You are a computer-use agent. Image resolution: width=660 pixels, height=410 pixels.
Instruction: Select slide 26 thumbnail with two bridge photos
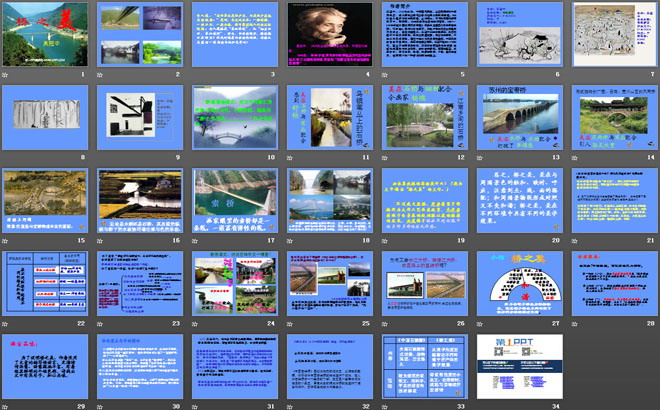425,284
